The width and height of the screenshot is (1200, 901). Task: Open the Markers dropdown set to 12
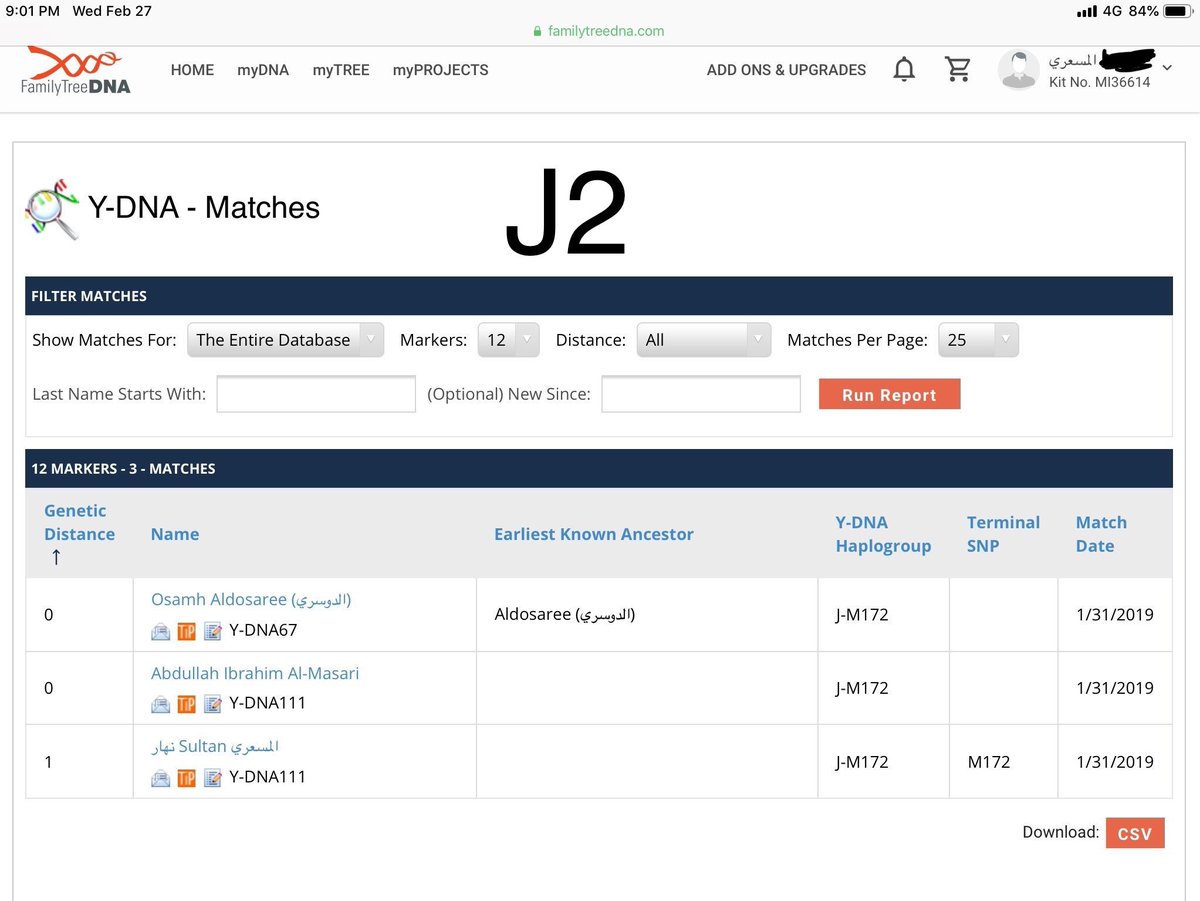click(509, 340)
